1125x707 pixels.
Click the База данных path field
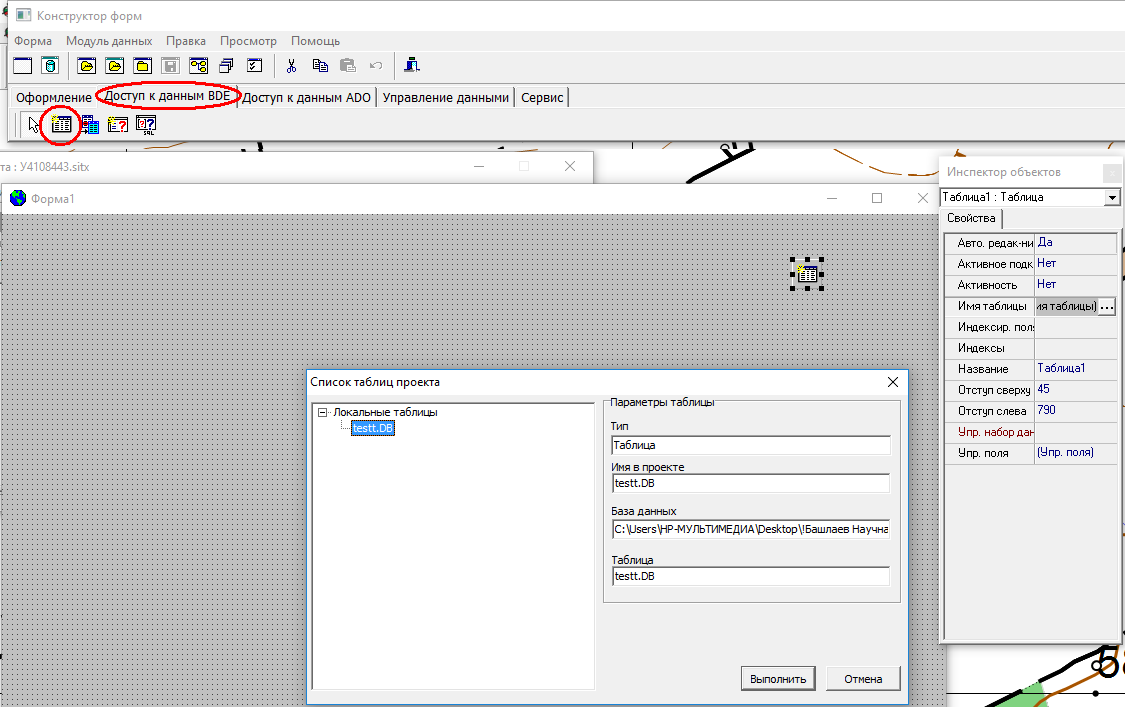click(x=750, y=529)
